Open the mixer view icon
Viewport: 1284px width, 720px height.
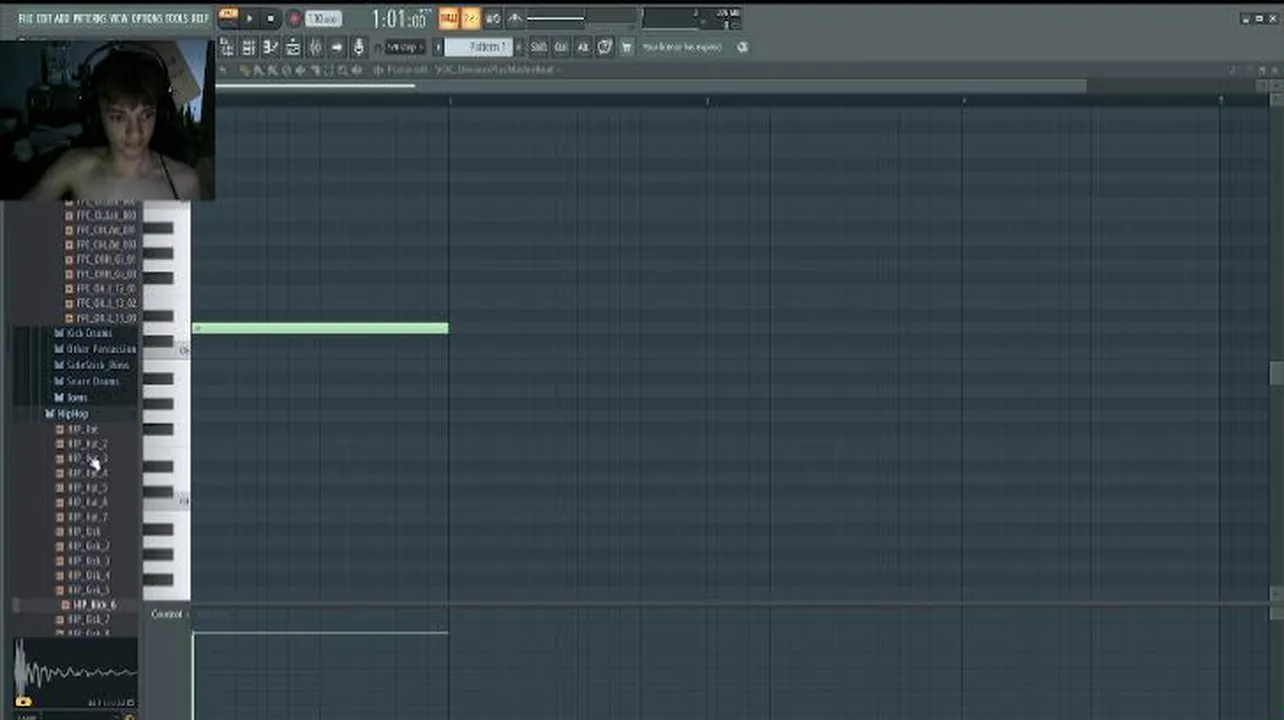click(315, 47)
